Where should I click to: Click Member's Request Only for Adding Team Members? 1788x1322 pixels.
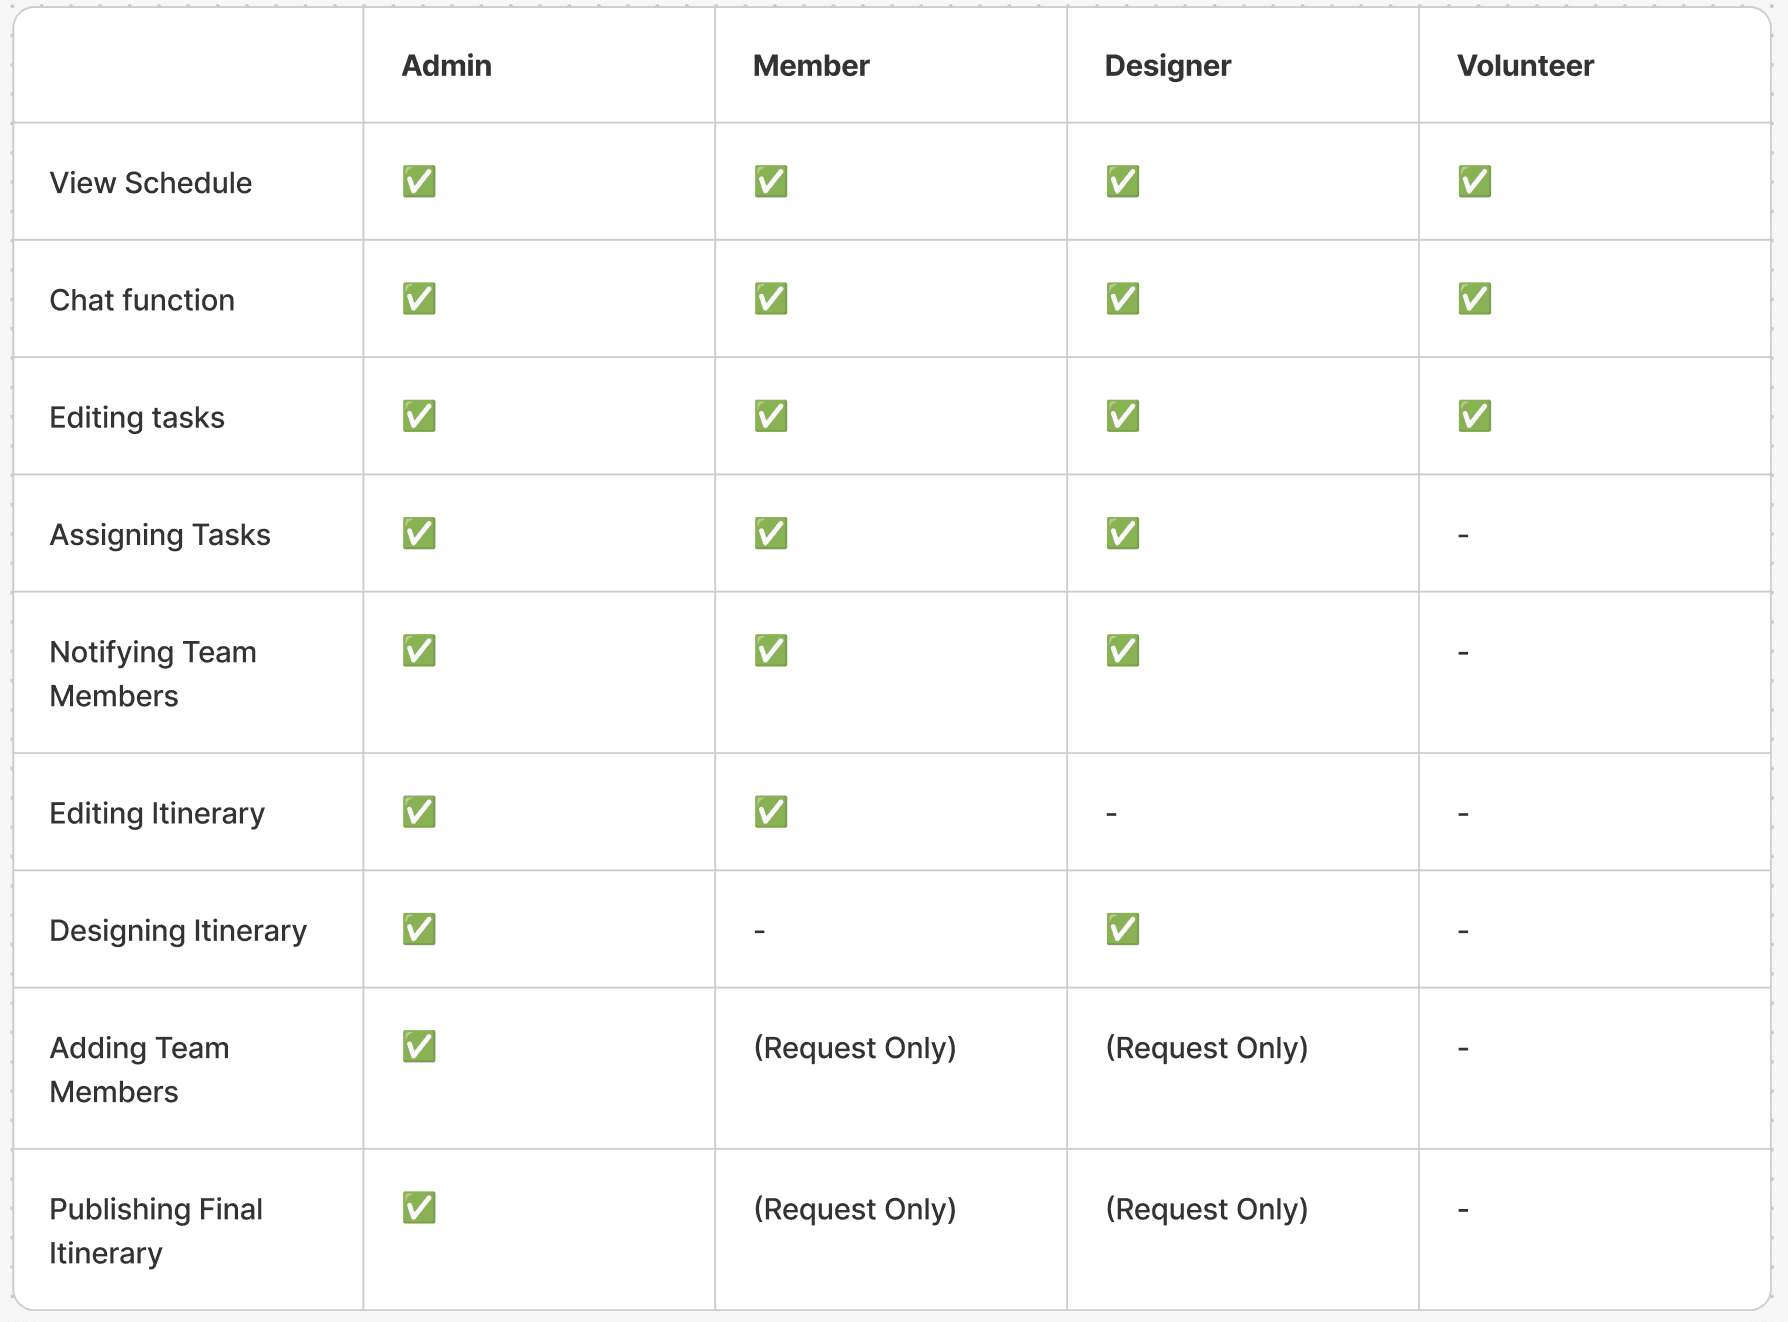[855, 1048]
